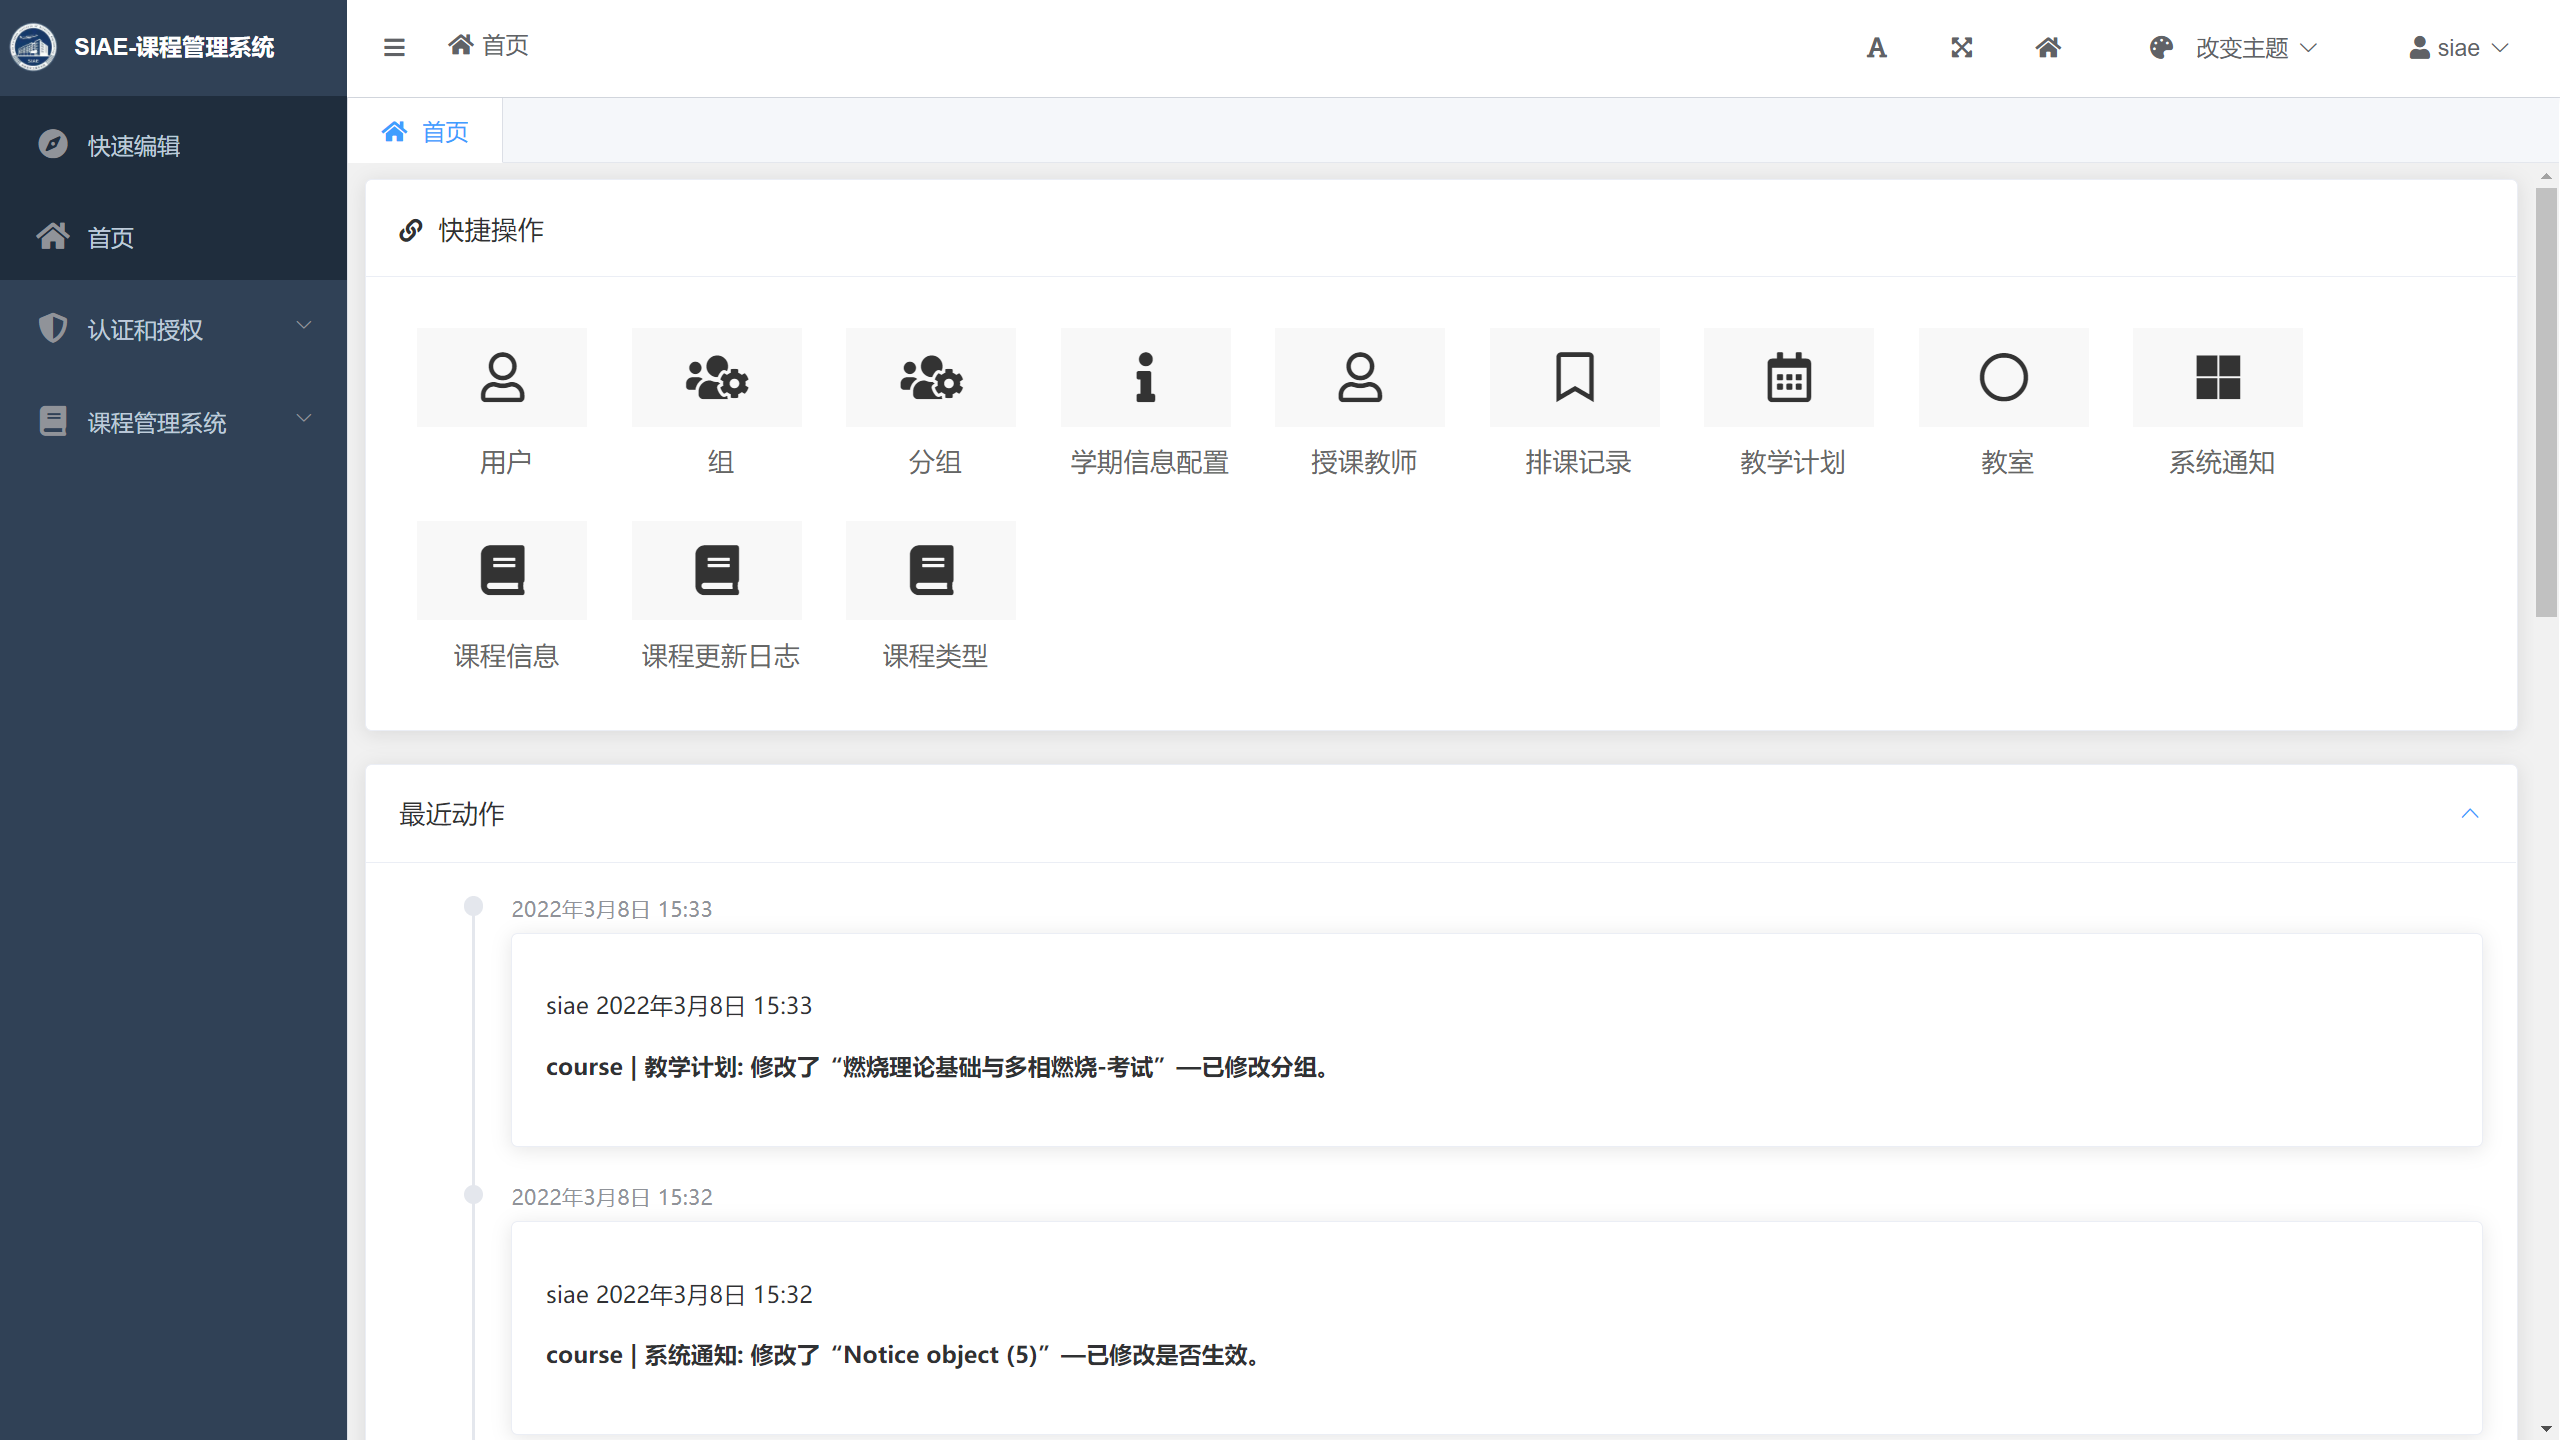Open the 课程类型 book icon
The width and height of the screenshot is (2560, 1440).
pyautogui.click(x=931, y=570)
